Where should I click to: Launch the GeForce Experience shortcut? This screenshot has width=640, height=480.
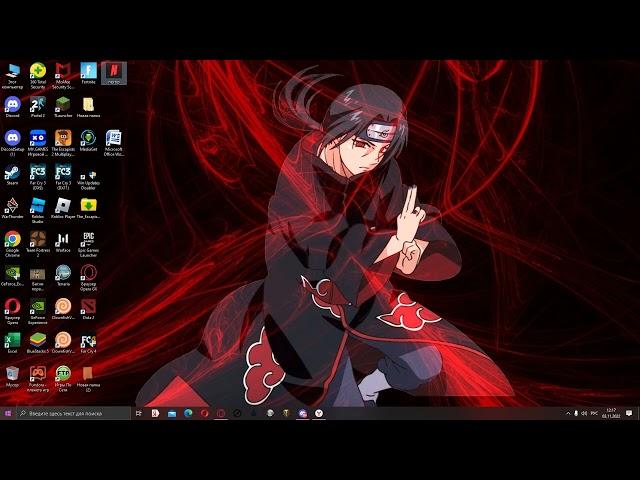click(x=38, y=311)
